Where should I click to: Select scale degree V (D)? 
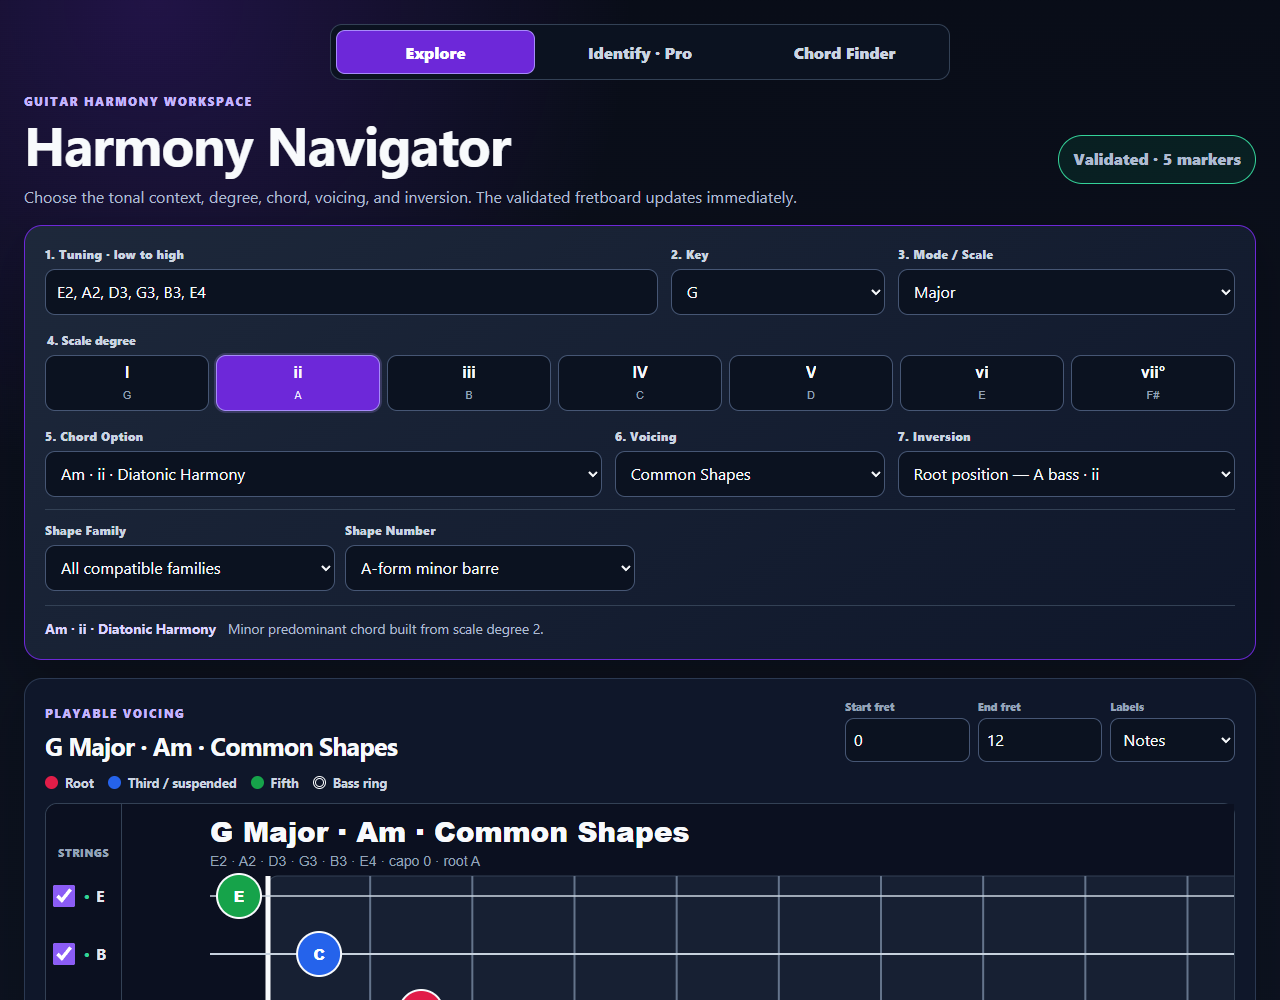811,382
